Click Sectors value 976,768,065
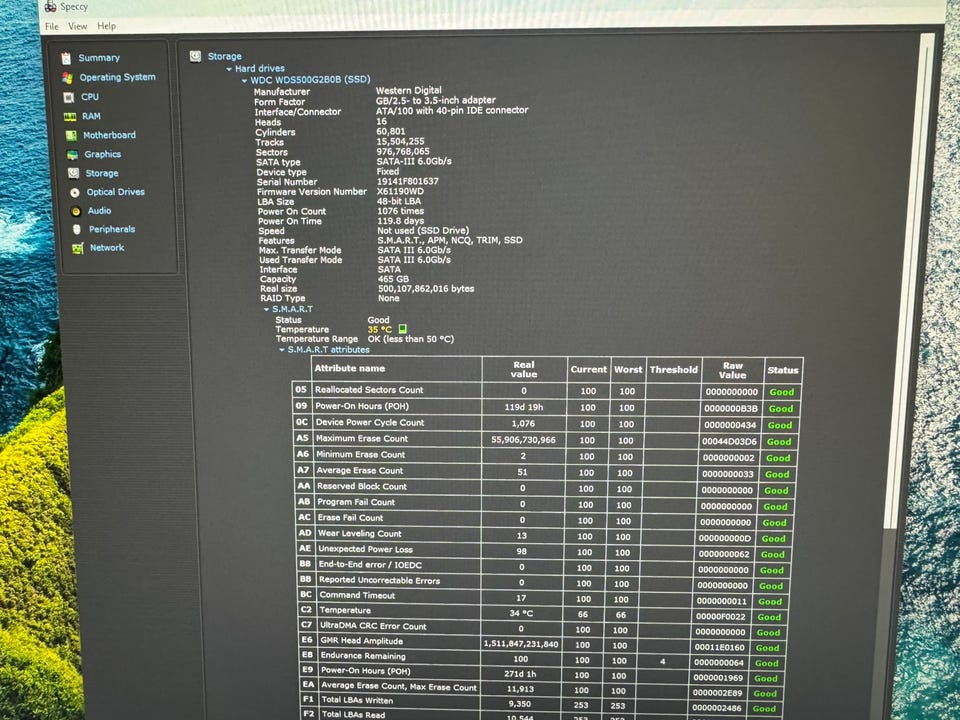The image size is (960, 720). [403, 151]
